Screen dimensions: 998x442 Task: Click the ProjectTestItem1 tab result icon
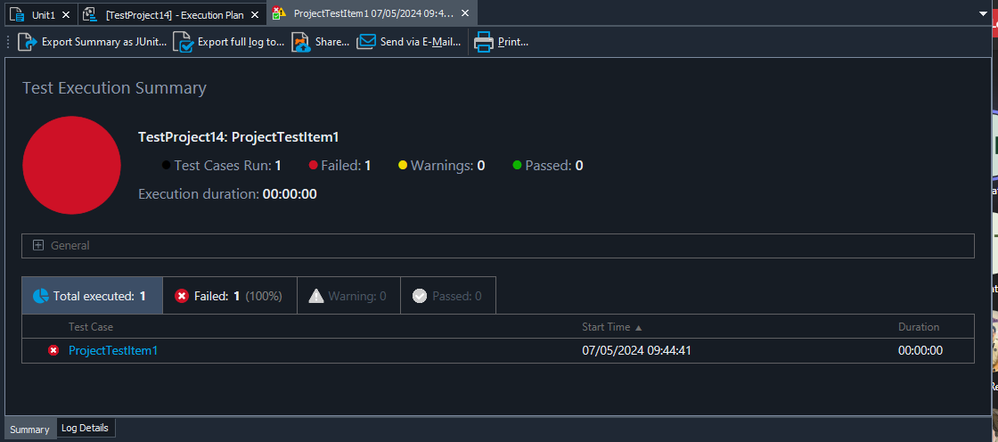coord(279,13)
